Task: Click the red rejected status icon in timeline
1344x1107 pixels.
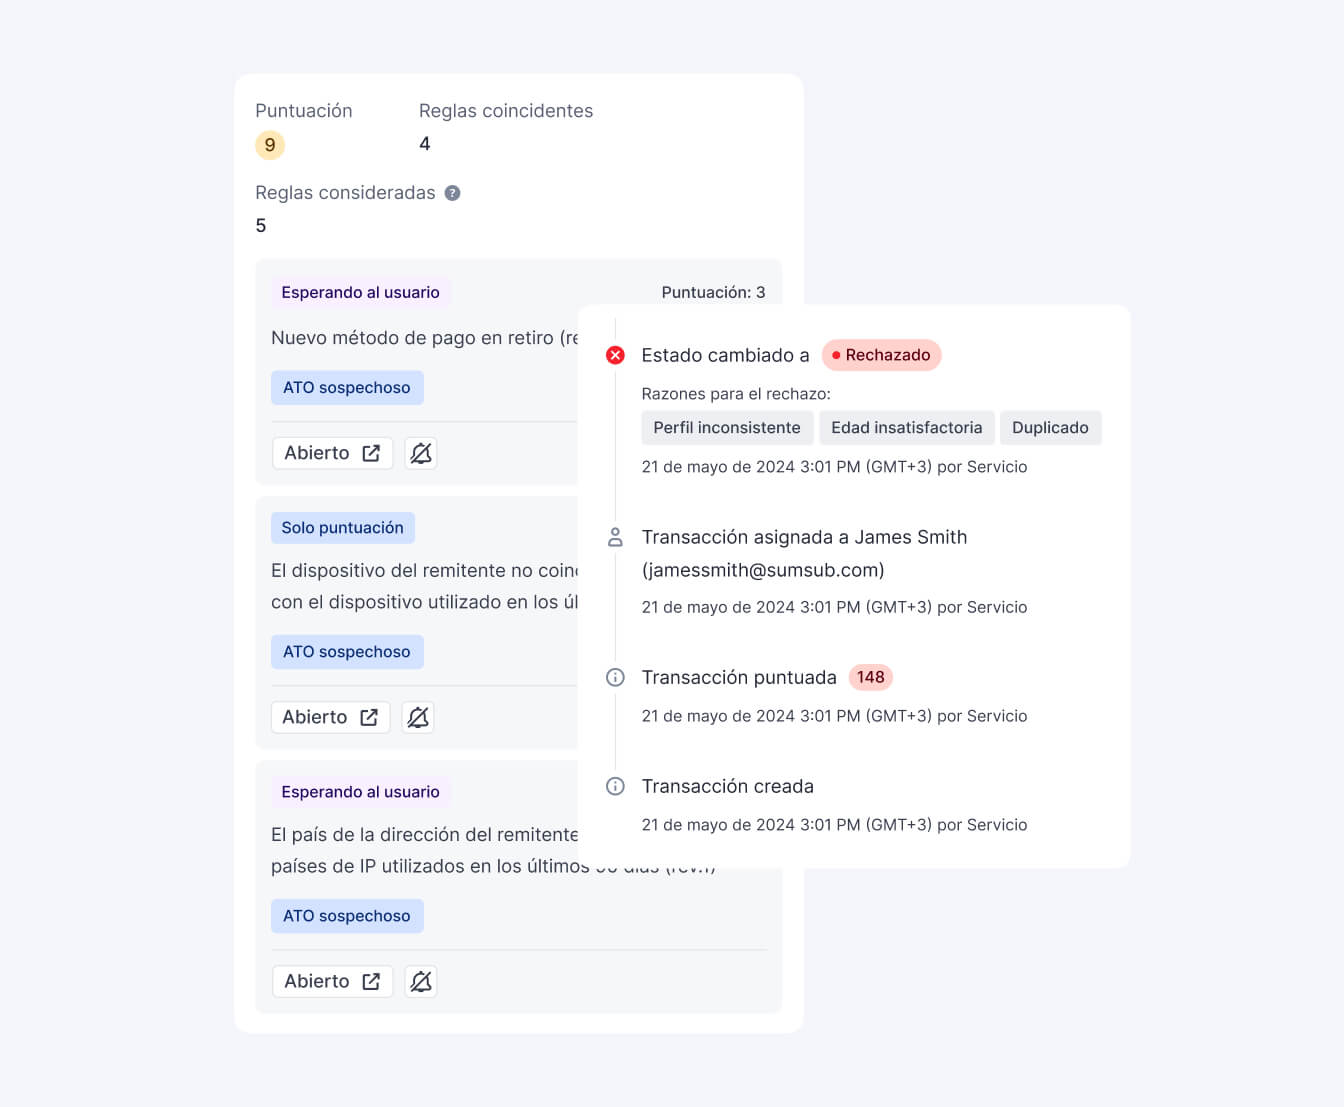Action: (616, 355)
